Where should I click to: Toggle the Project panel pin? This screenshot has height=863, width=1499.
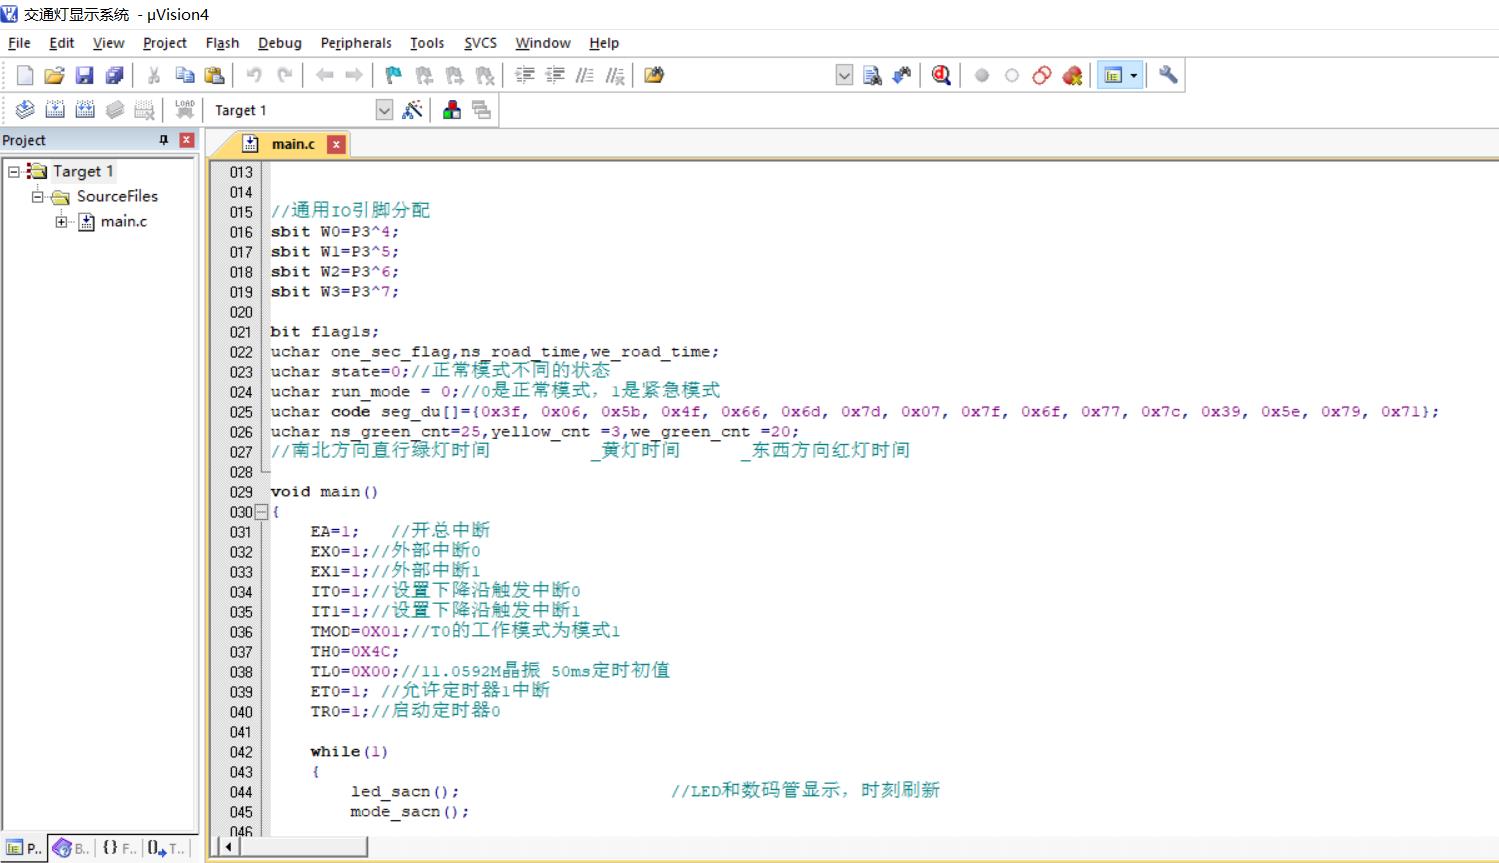164,140
